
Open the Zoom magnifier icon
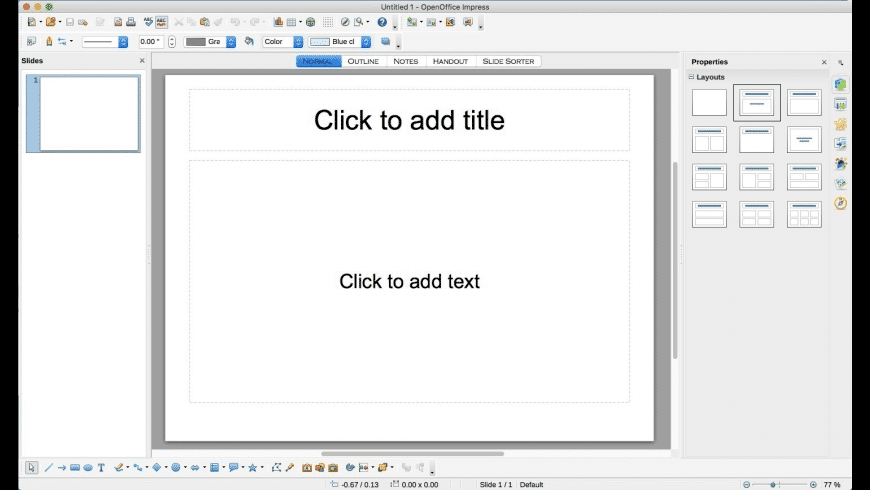[x=359, y=22]
